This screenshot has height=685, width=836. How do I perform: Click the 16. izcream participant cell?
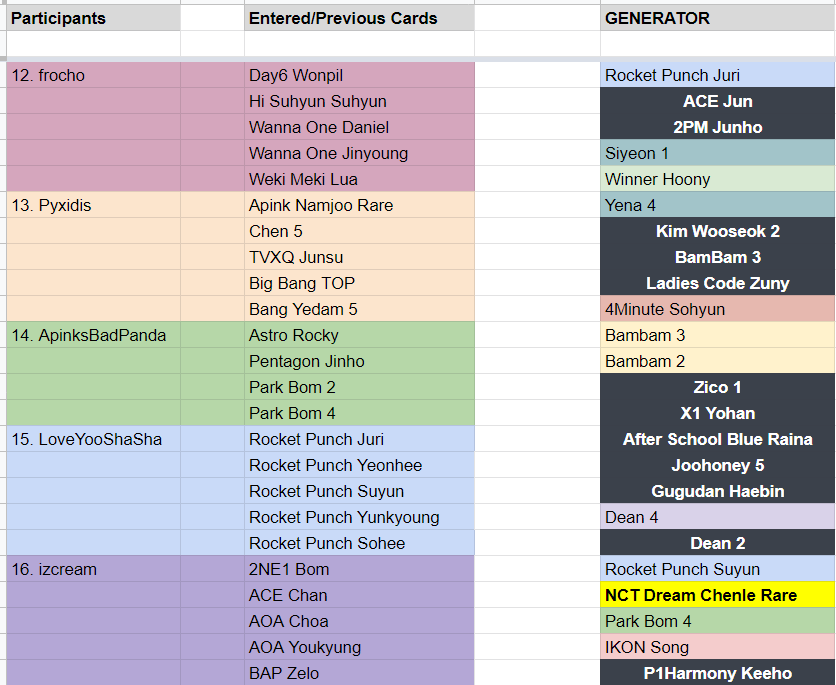coord(93,569)
